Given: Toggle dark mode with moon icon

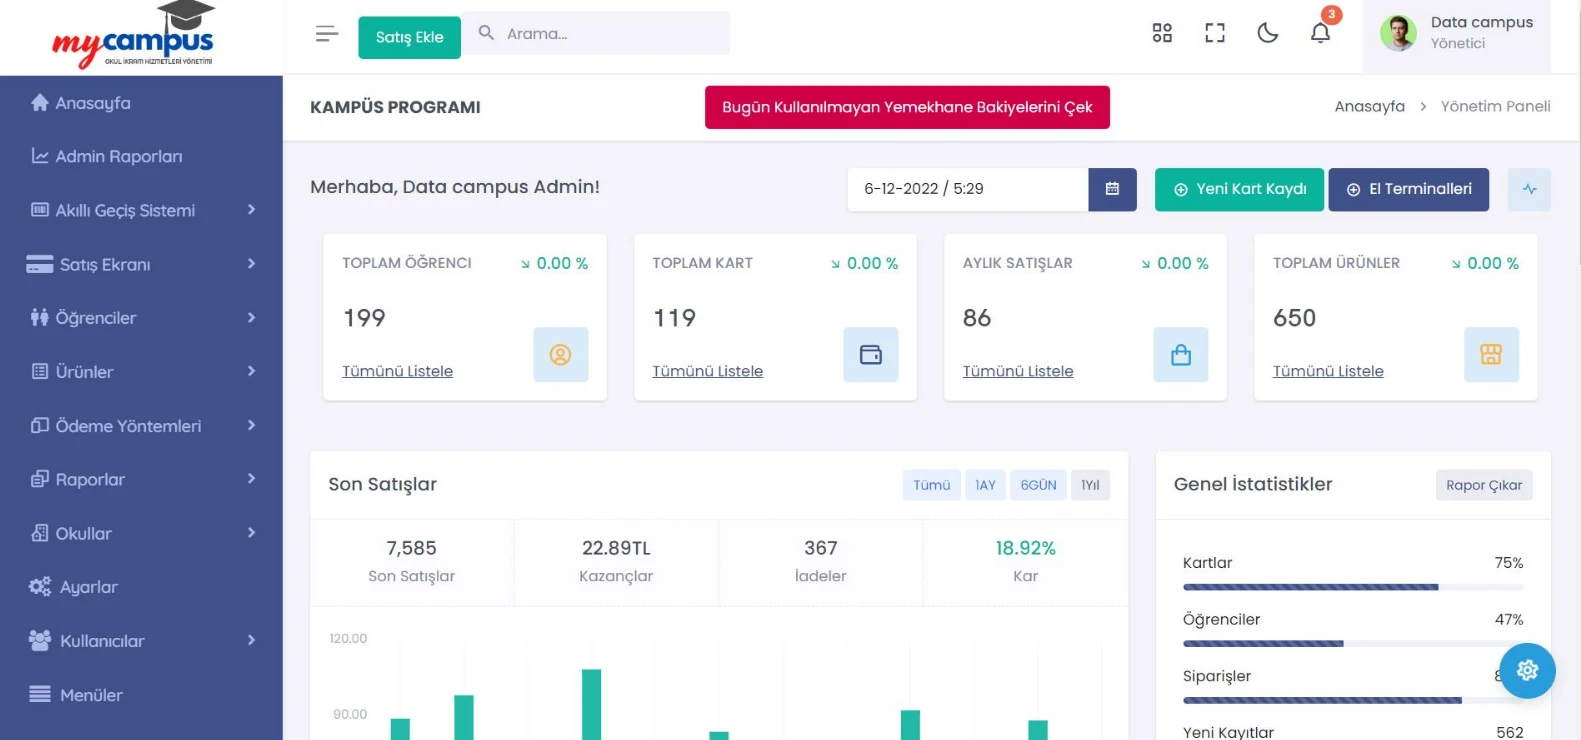Looking at the screenshot, I should pyautogui.click(x=1267, y=33).
